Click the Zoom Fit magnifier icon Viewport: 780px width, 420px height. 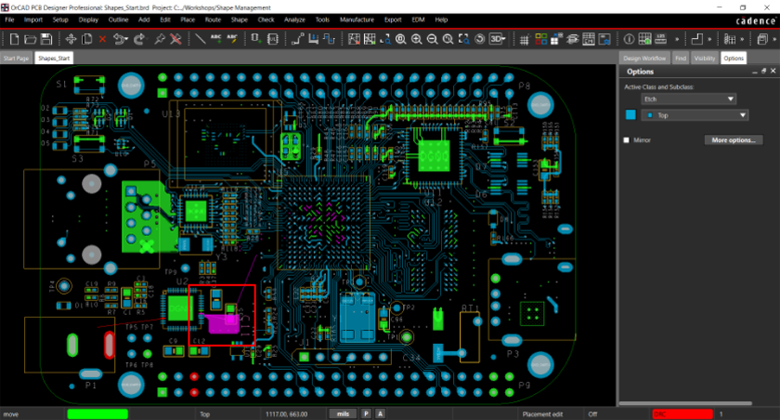(401, 39)
